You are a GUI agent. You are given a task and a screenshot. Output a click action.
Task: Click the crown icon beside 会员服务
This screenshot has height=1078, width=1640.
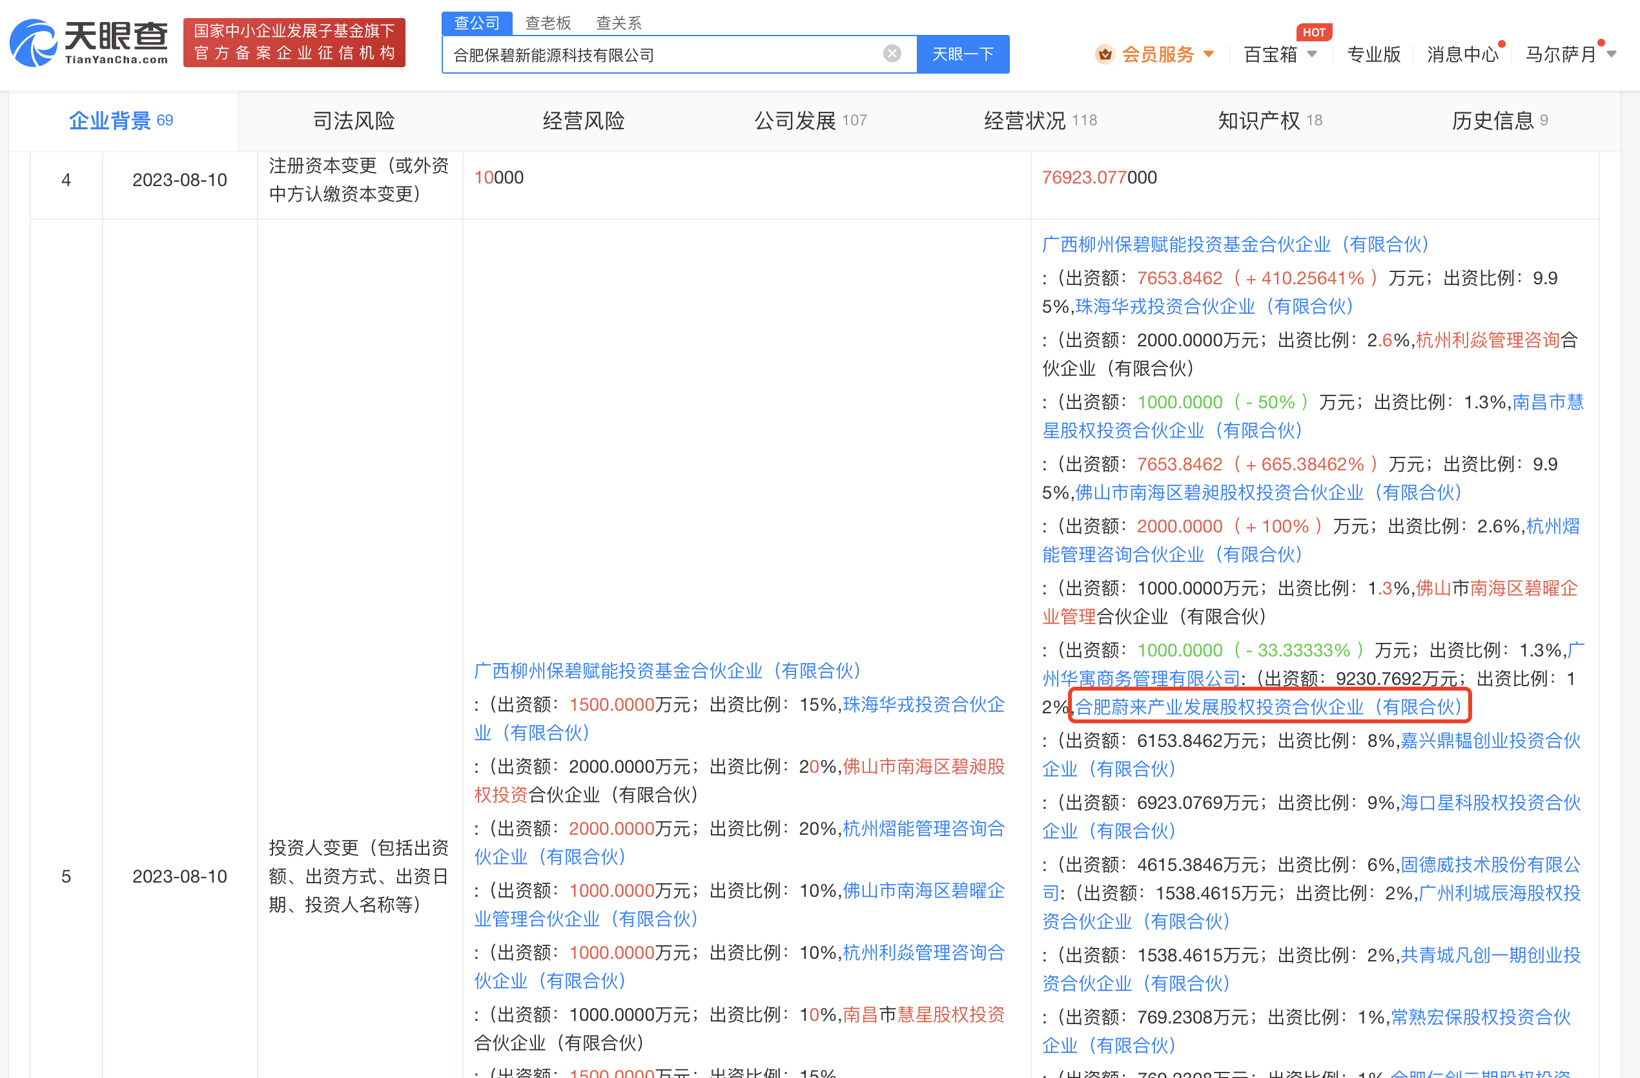point(1105,54)
